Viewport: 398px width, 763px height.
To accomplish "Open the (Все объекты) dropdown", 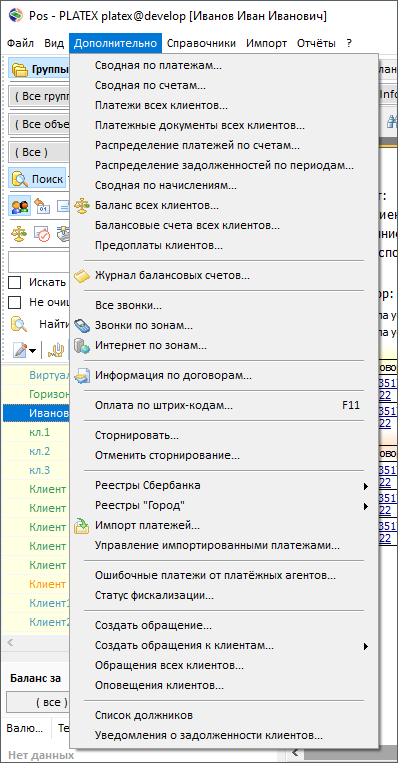I will pos(39,124).
